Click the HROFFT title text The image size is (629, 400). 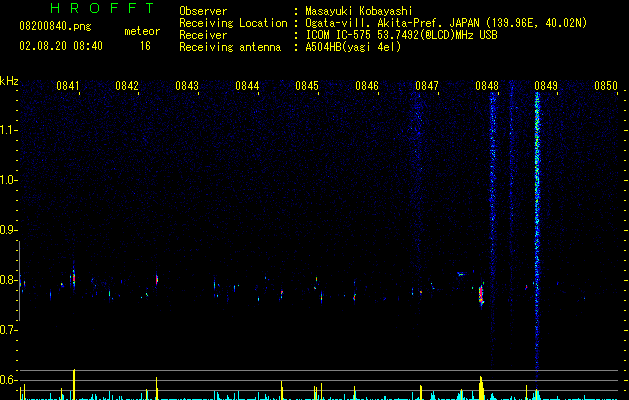pyautogui.click(x=102, y=8)
